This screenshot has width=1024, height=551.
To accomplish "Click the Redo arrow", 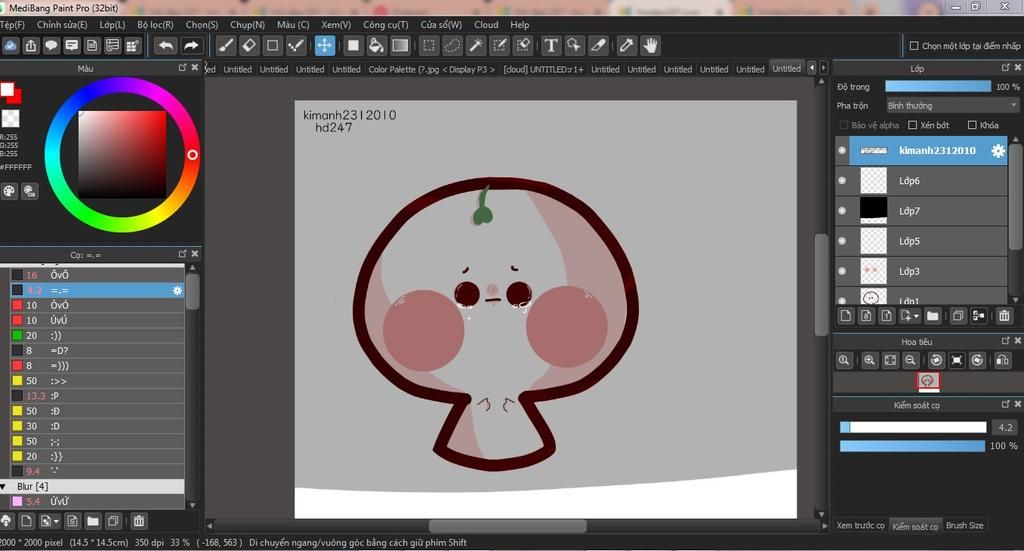I will pos(191,46).
